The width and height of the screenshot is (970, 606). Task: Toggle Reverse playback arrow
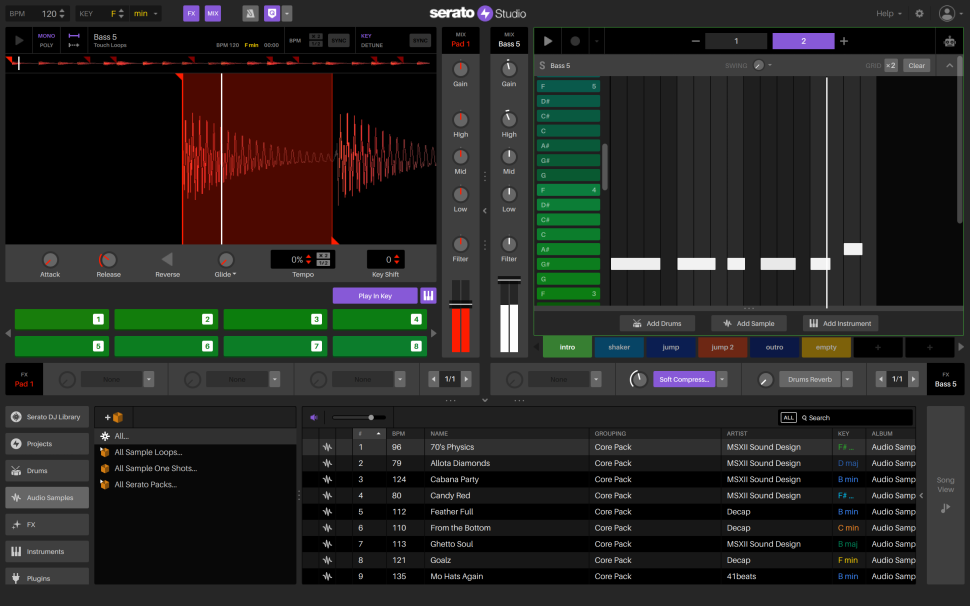click(x=167, y=259)
